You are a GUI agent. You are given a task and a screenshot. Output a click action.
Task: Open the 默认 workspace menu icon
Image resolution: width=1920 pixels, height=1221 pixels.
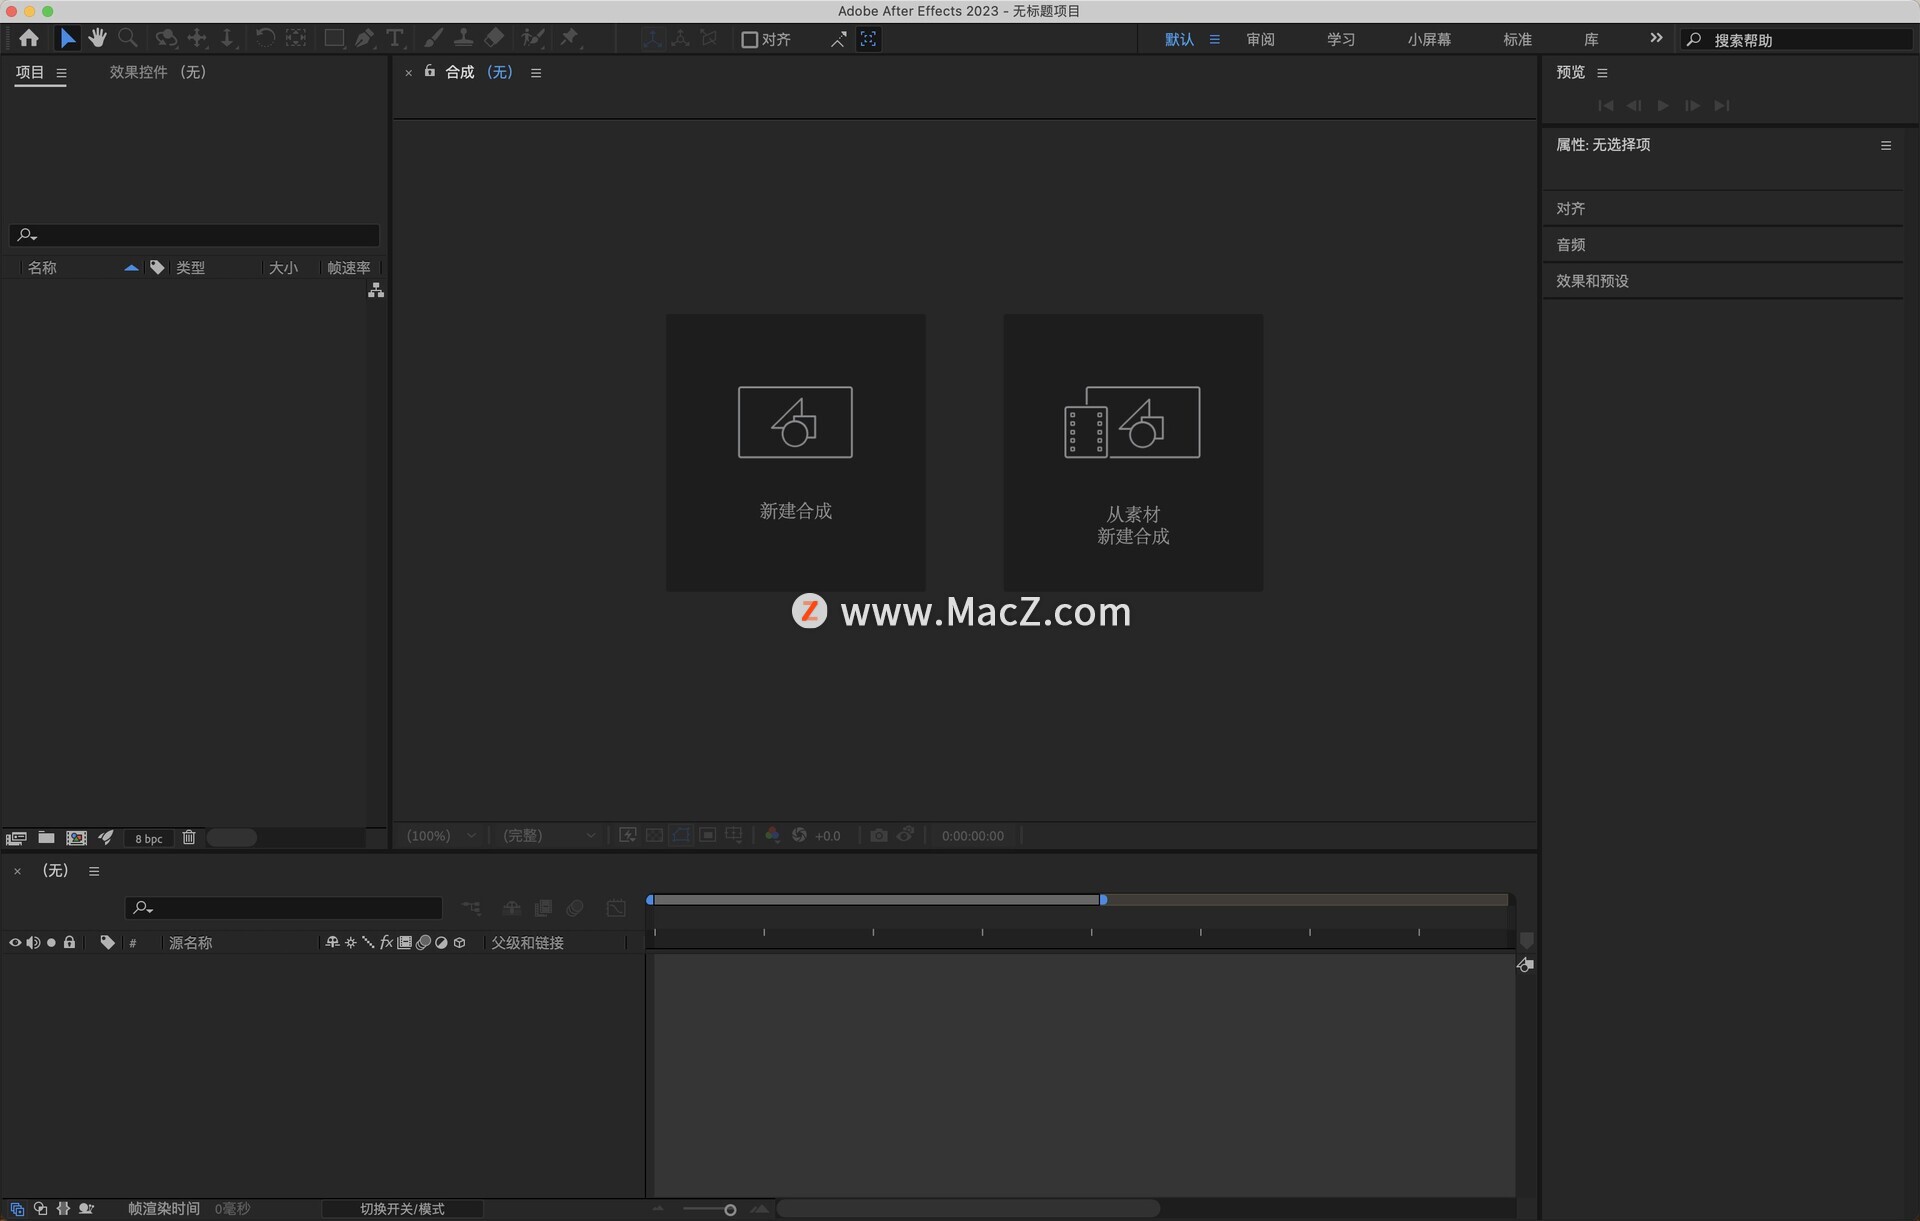pyautogui.click(x=1214, y=39)
